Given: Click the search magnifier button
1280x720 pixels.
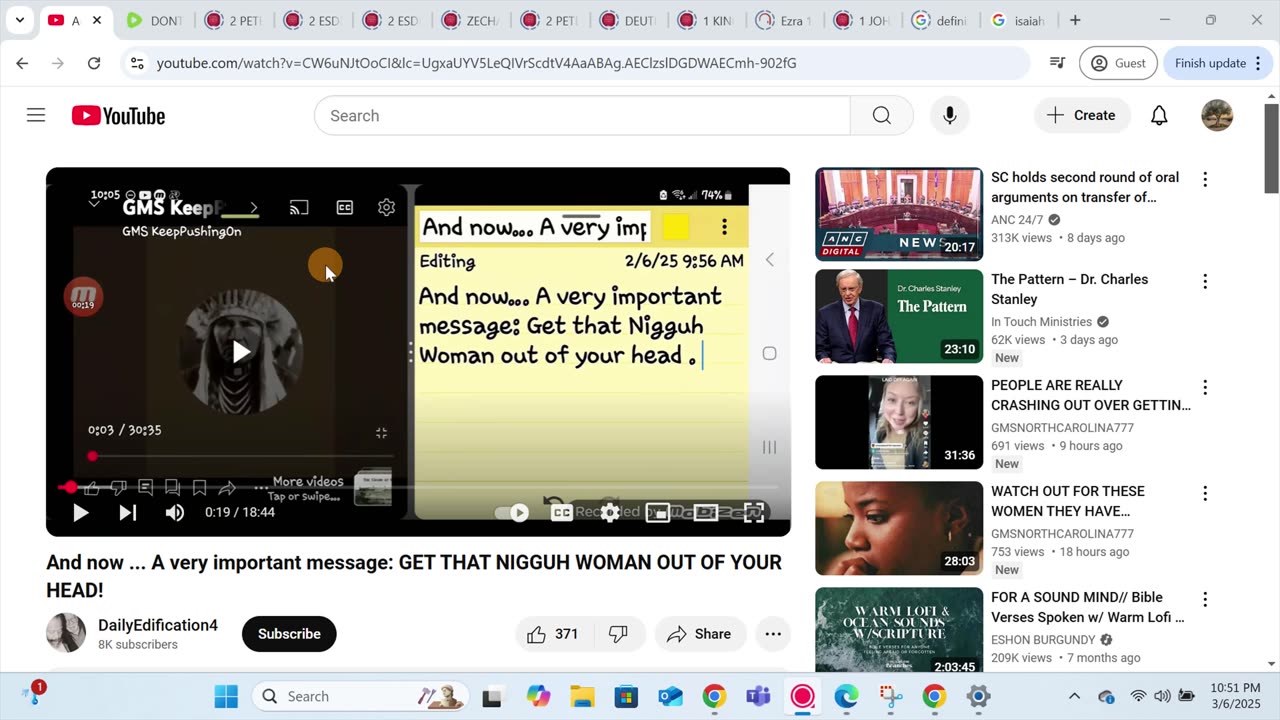Looking at the screenshot, I should click(x=881, y=116).
